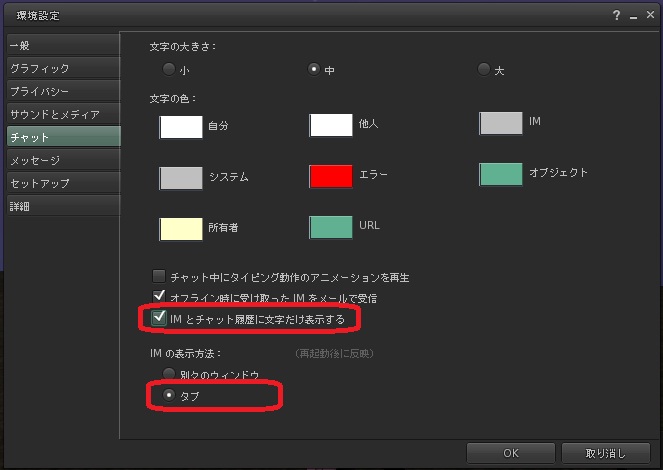Select large 大 font size option
Screen dimensions: 663x470
485,70
